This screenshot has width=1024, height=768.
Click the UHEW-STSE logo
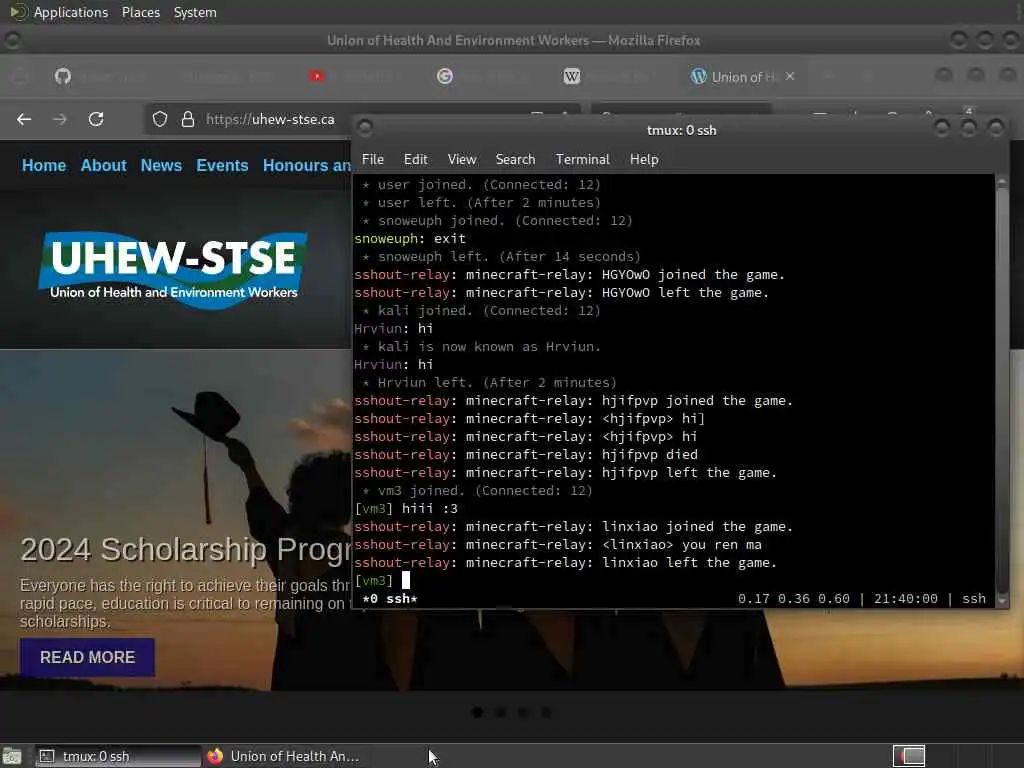coord(173,270)
